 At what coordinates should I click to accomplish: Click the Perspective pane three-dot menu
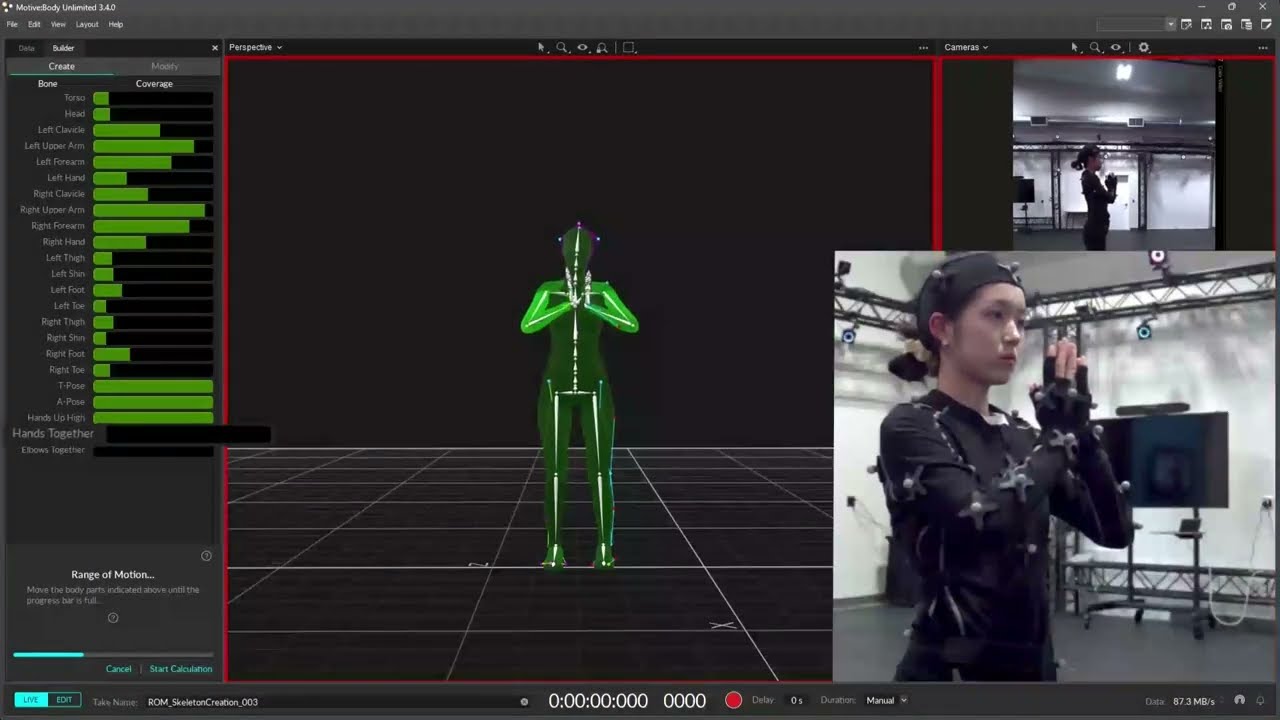coord(923,47)
